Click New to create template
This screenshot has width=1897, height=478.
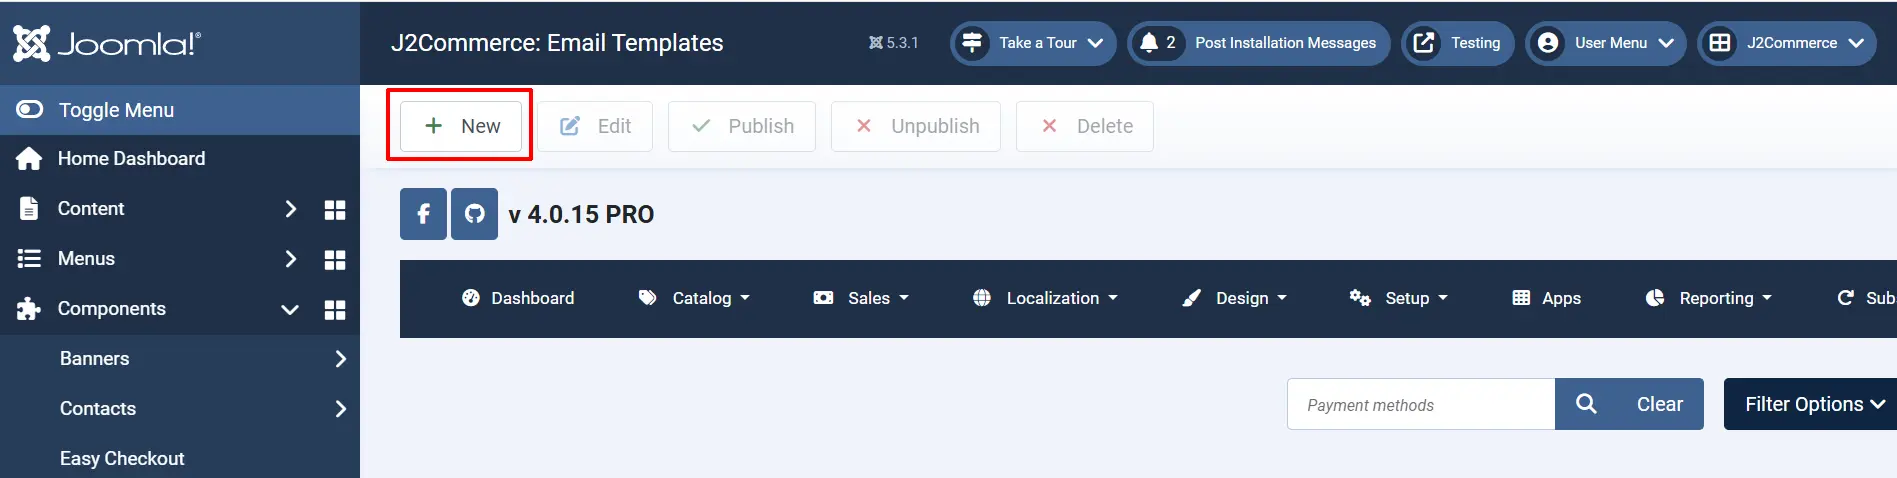point(461,126)
